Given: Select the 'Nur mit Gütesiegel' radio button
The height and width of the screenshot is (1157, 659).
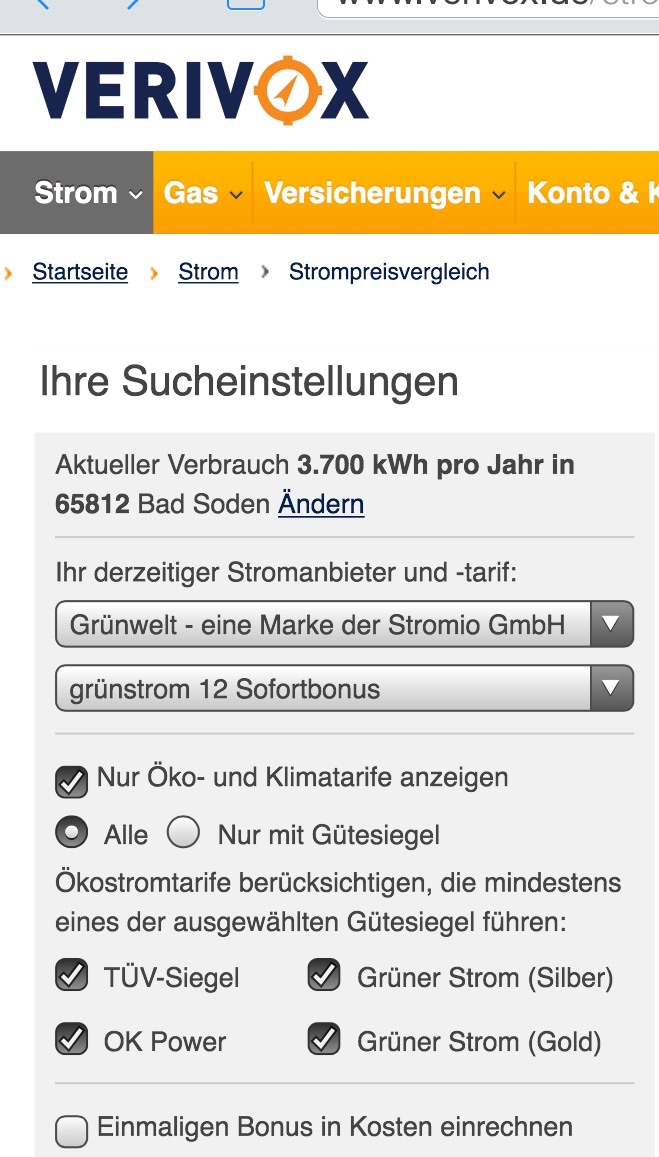Looking at the screenshot, I should point(184,833).
